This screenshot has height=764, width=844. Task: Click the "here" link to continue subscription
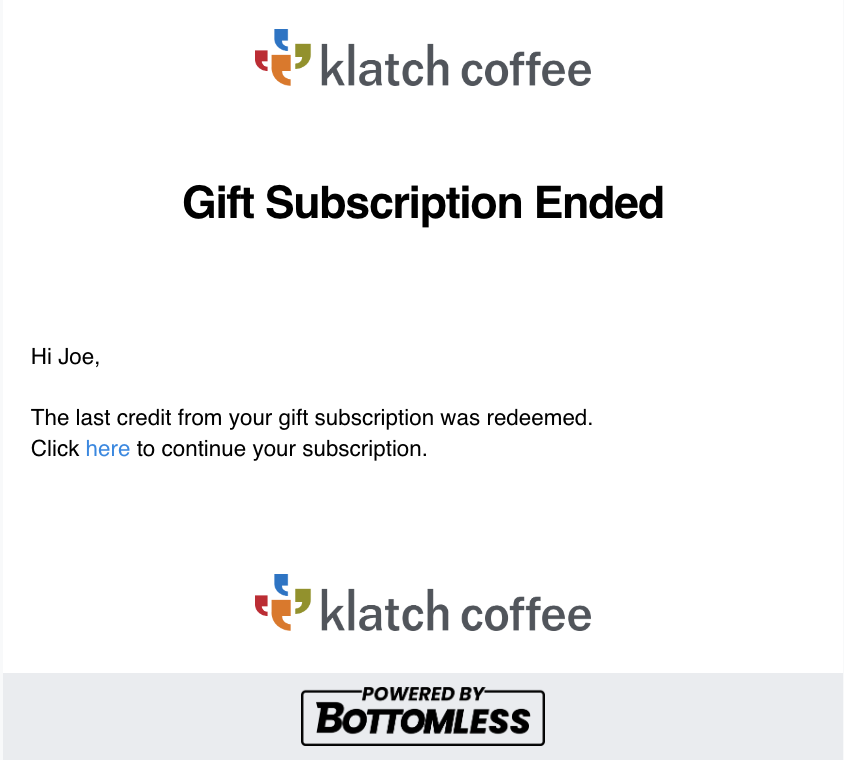(108, 448)
